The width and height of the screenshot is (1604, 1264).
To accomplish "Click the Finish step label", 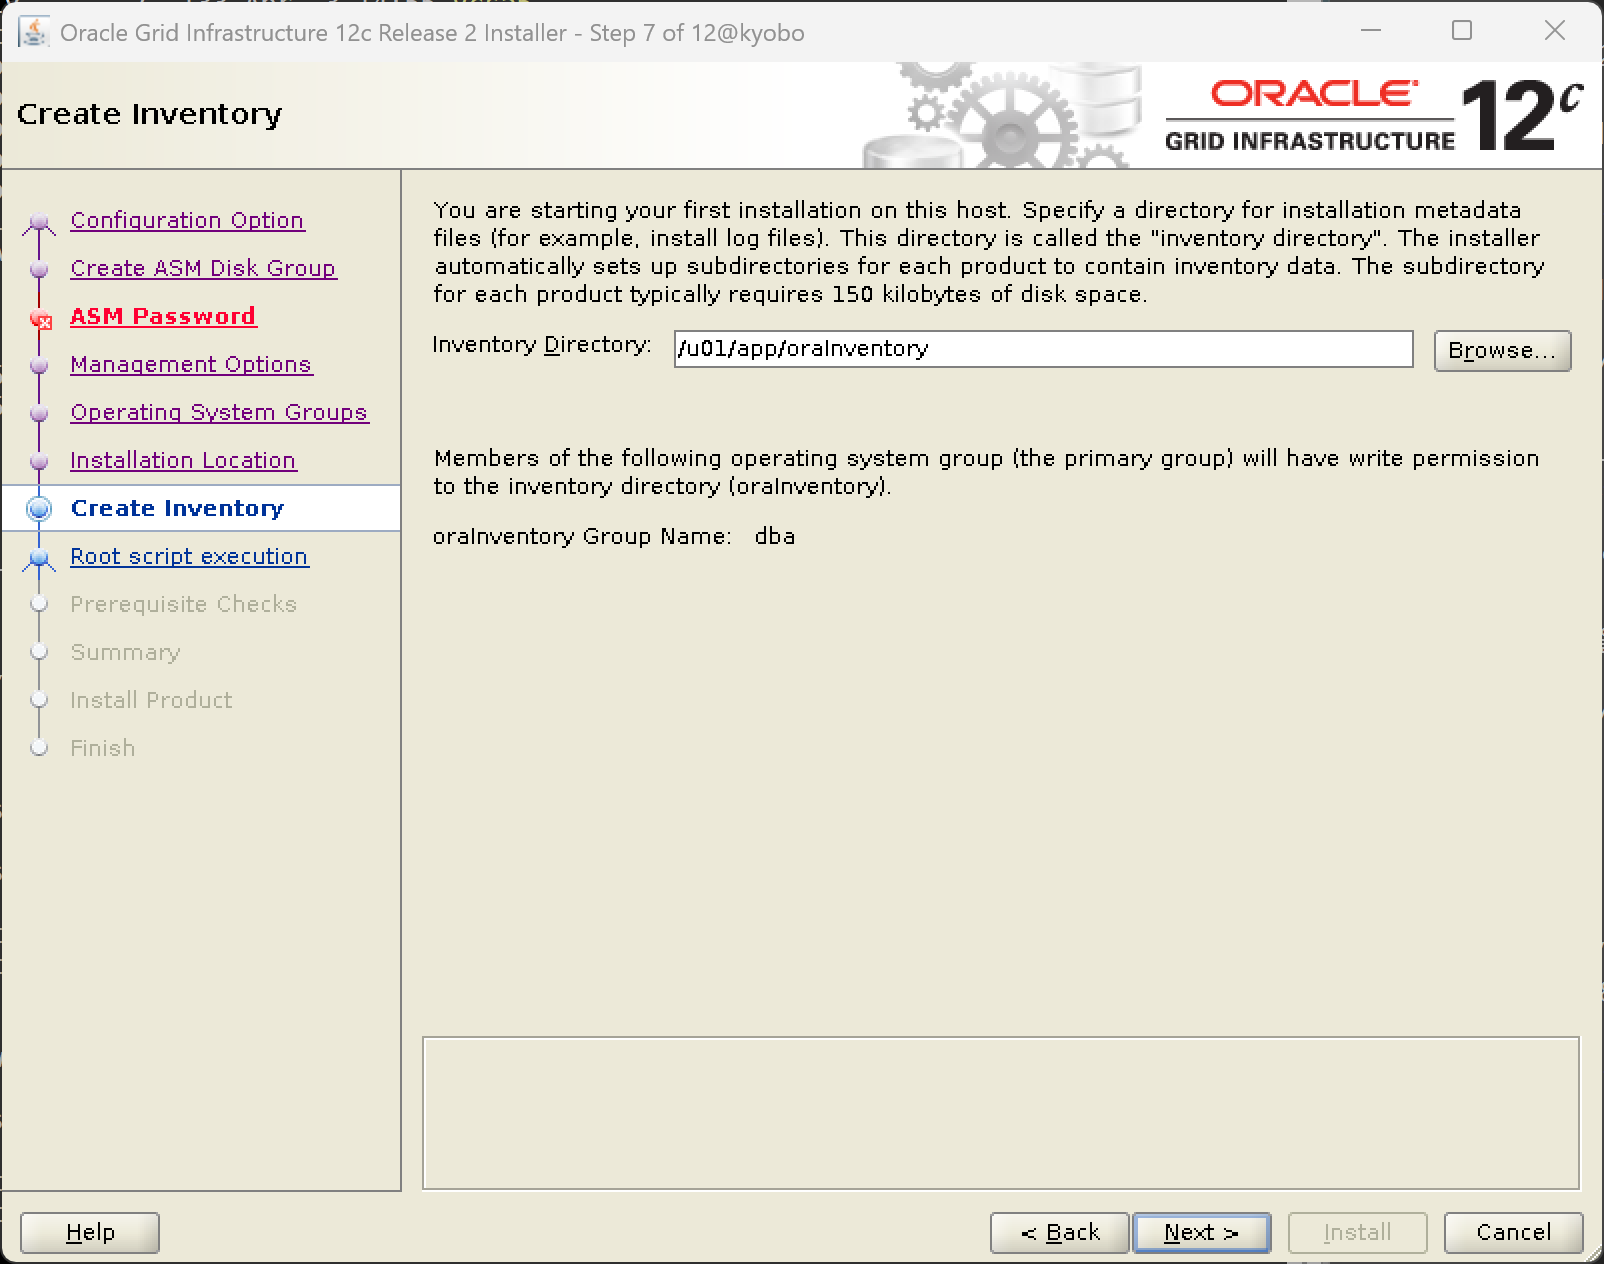I will coord(102,748).
